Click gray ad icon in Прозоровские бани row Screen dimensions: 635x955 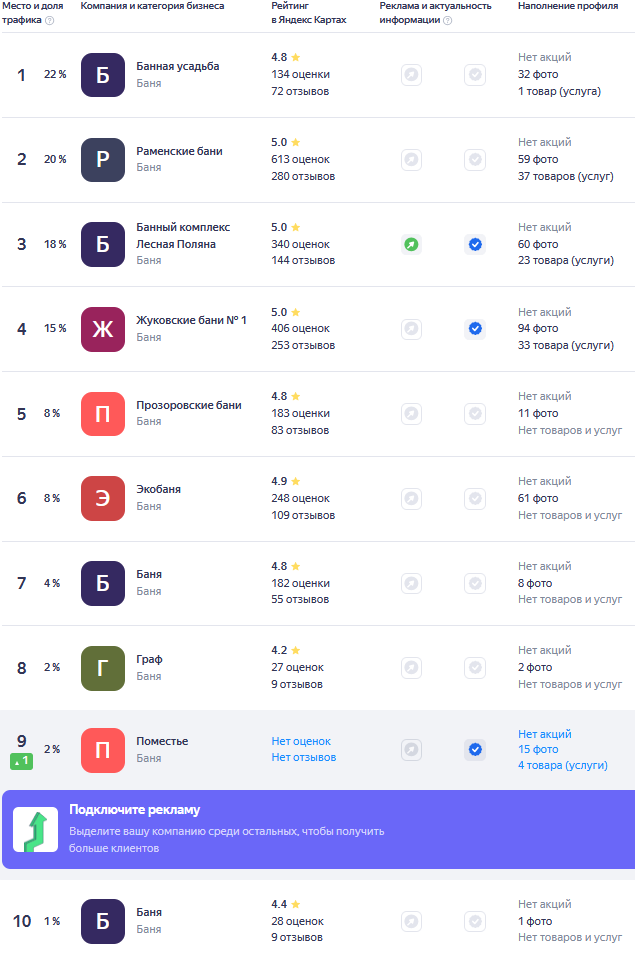pyautogui.click(x=411, y=413)
